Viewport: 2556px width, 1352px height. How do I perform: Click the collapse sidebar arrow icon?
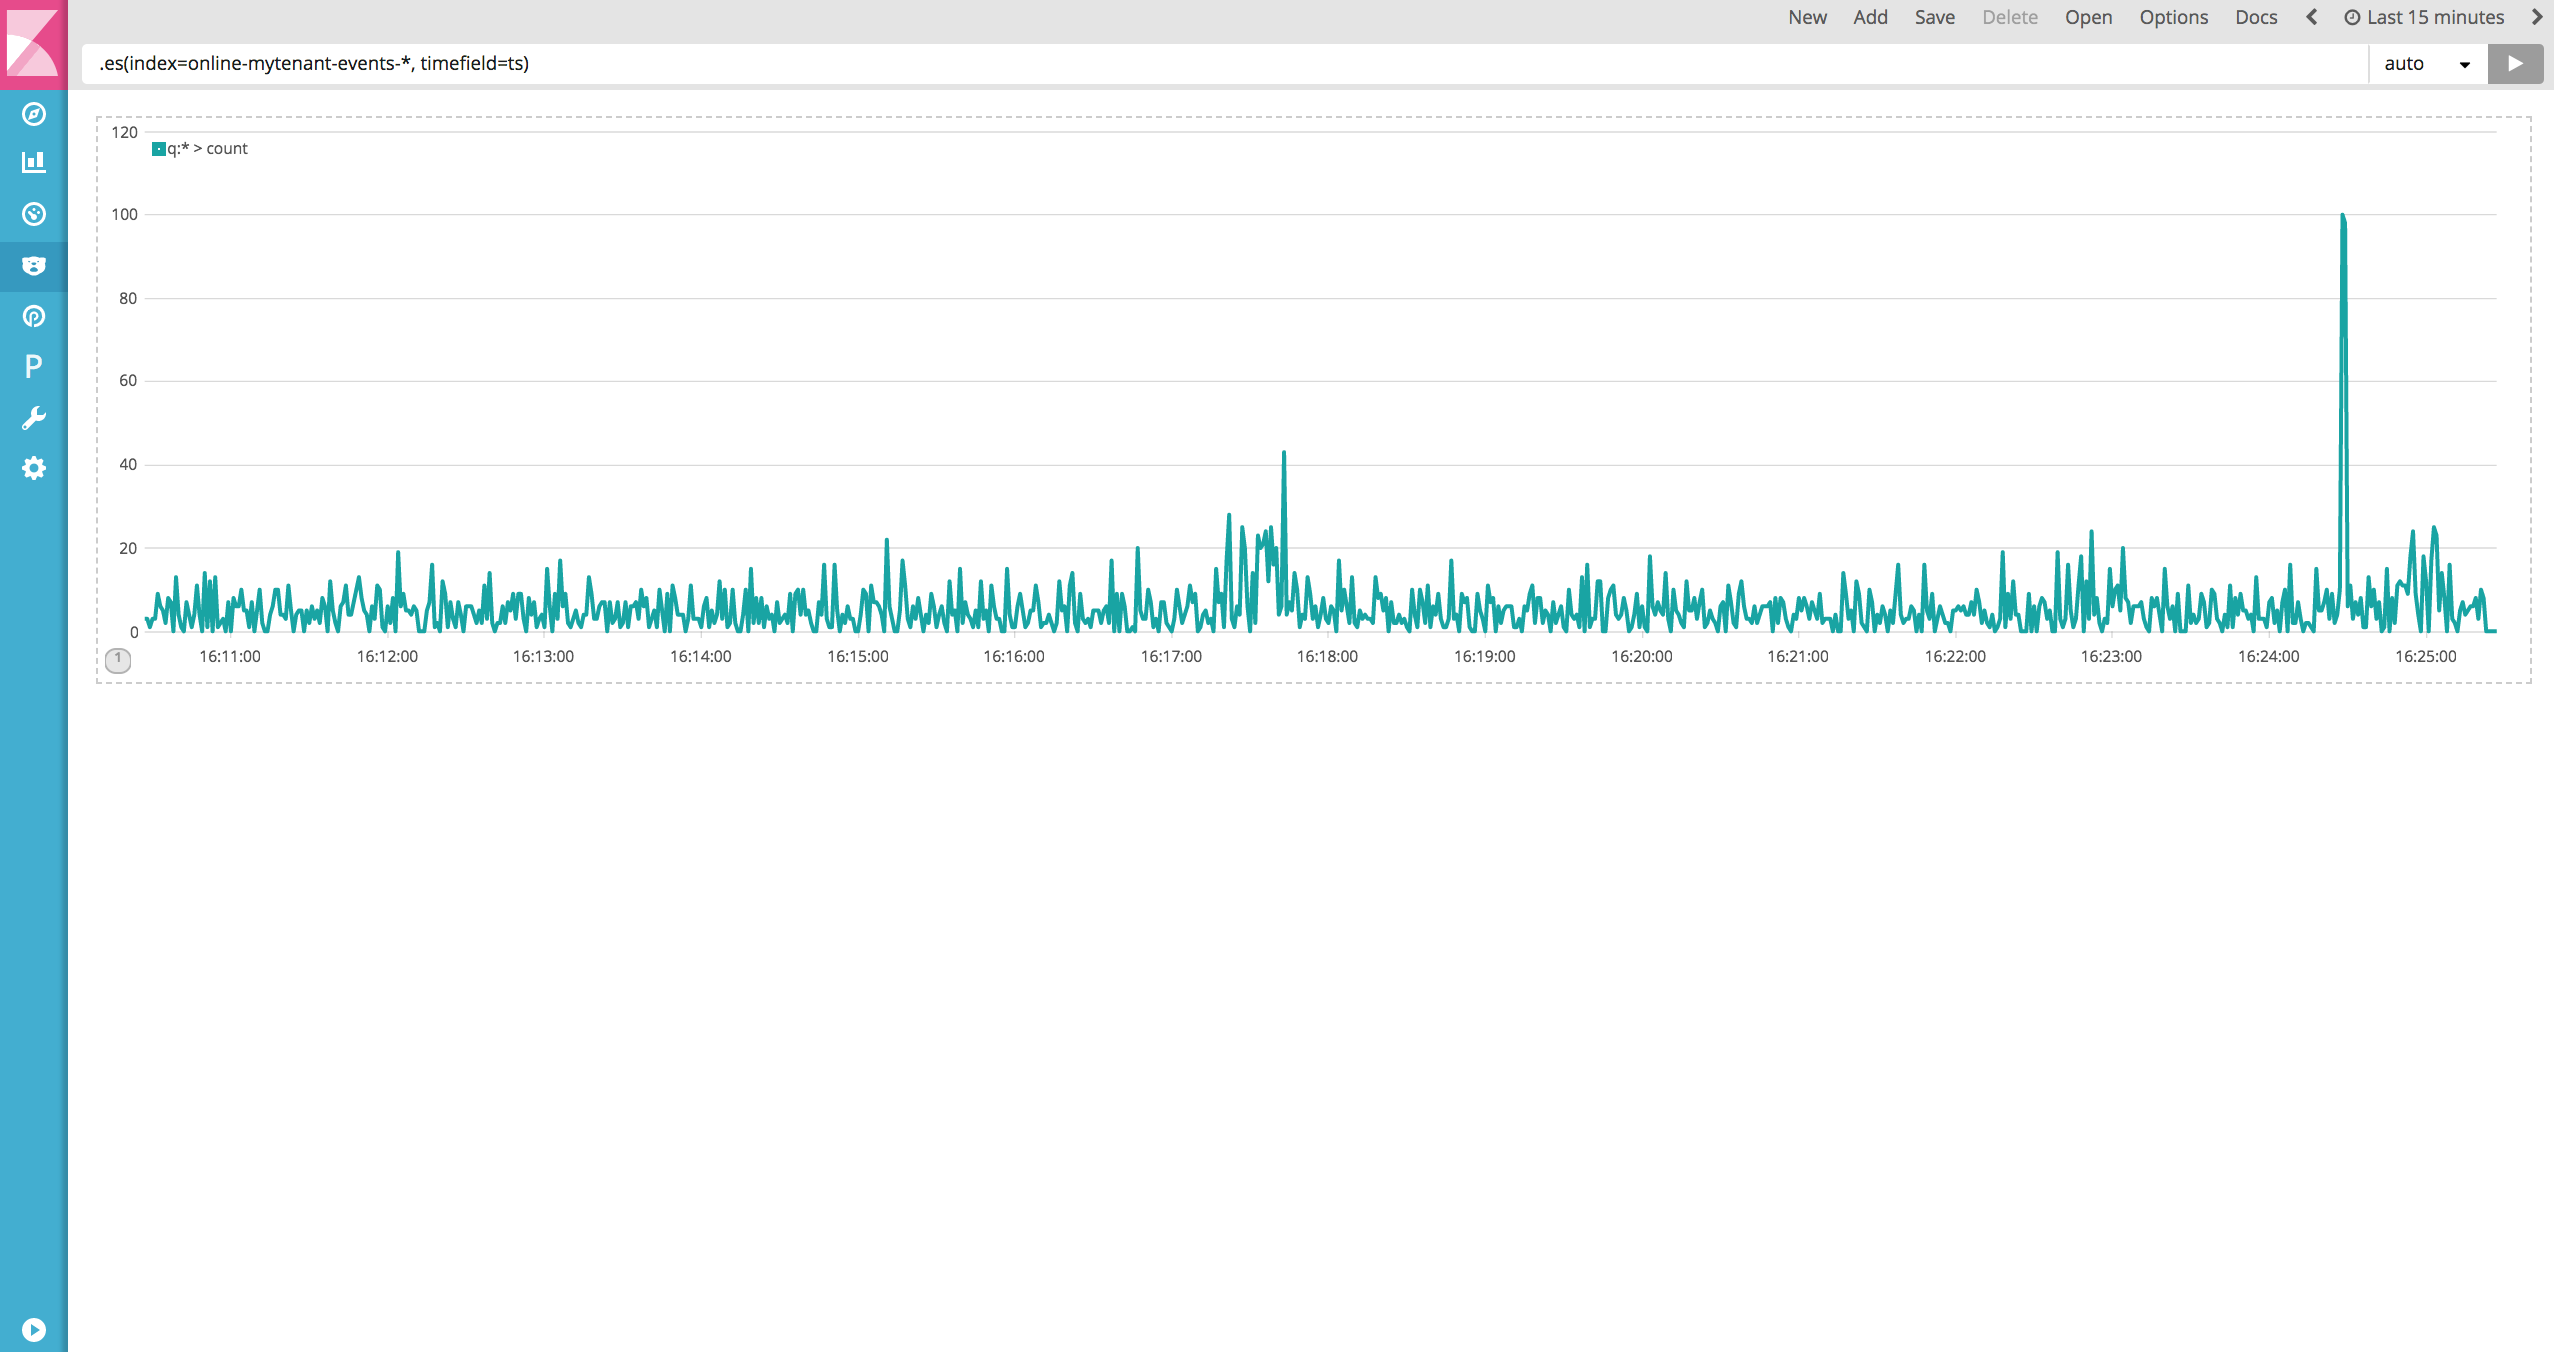33,1330
